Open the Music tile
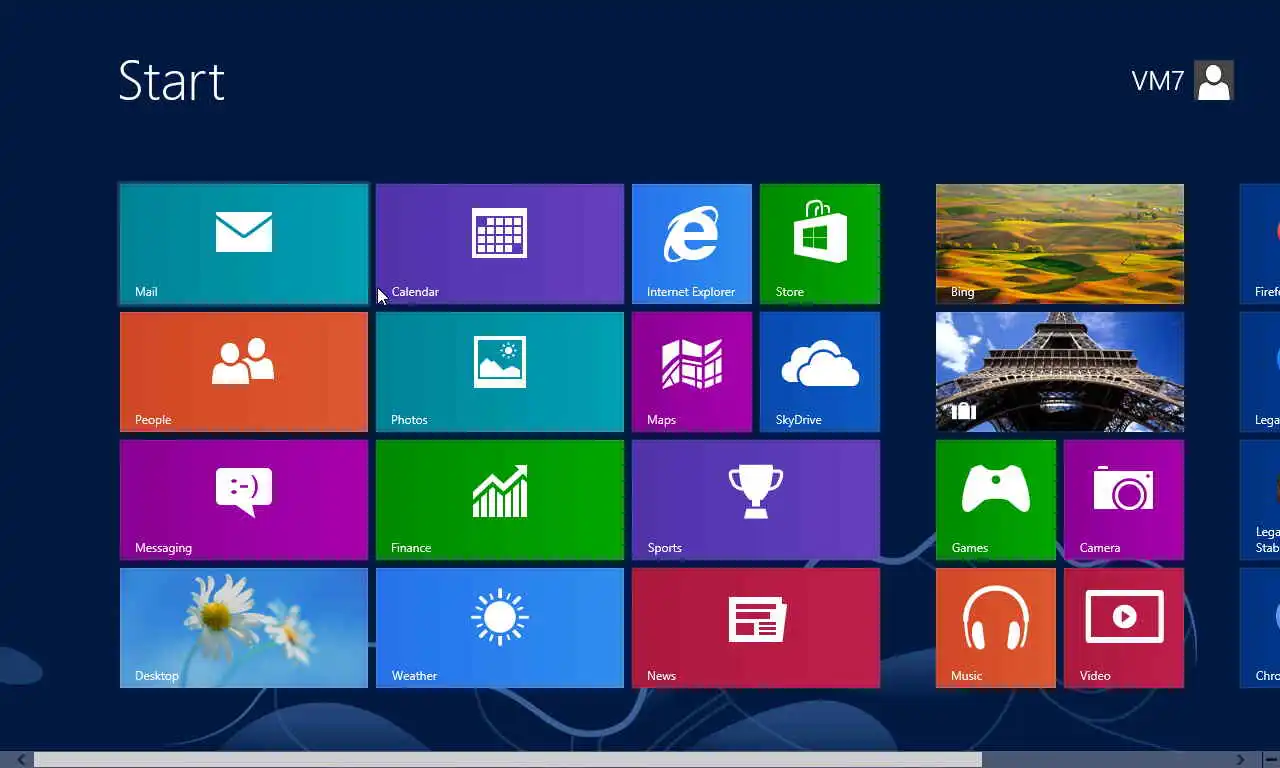Image resolution: width=1280 pixels, height=768 pixels. coord(996,628)
